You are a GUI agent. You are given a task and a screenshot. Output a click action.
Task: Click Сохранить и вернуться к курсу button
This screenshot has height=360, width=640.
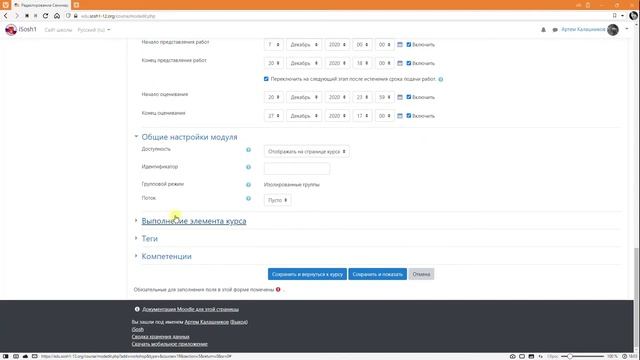tap(307, 274)
